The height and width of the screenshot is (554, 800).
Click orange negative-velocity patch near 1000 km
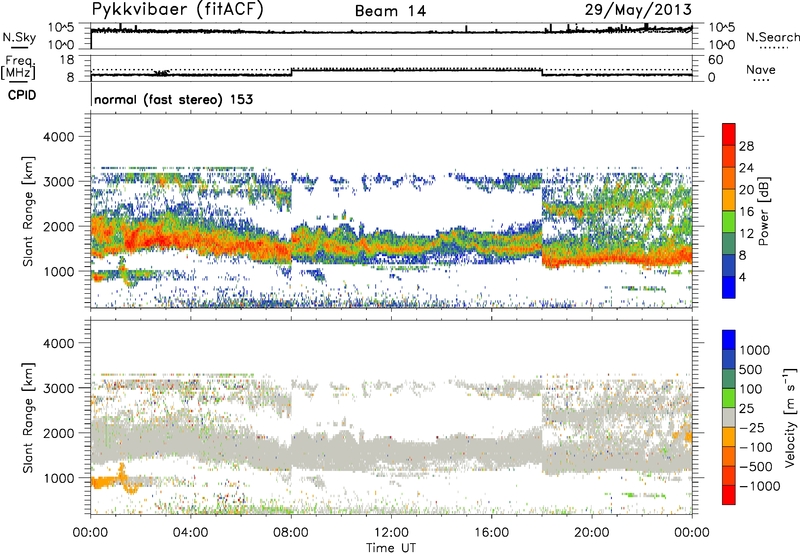coord(107,482)
